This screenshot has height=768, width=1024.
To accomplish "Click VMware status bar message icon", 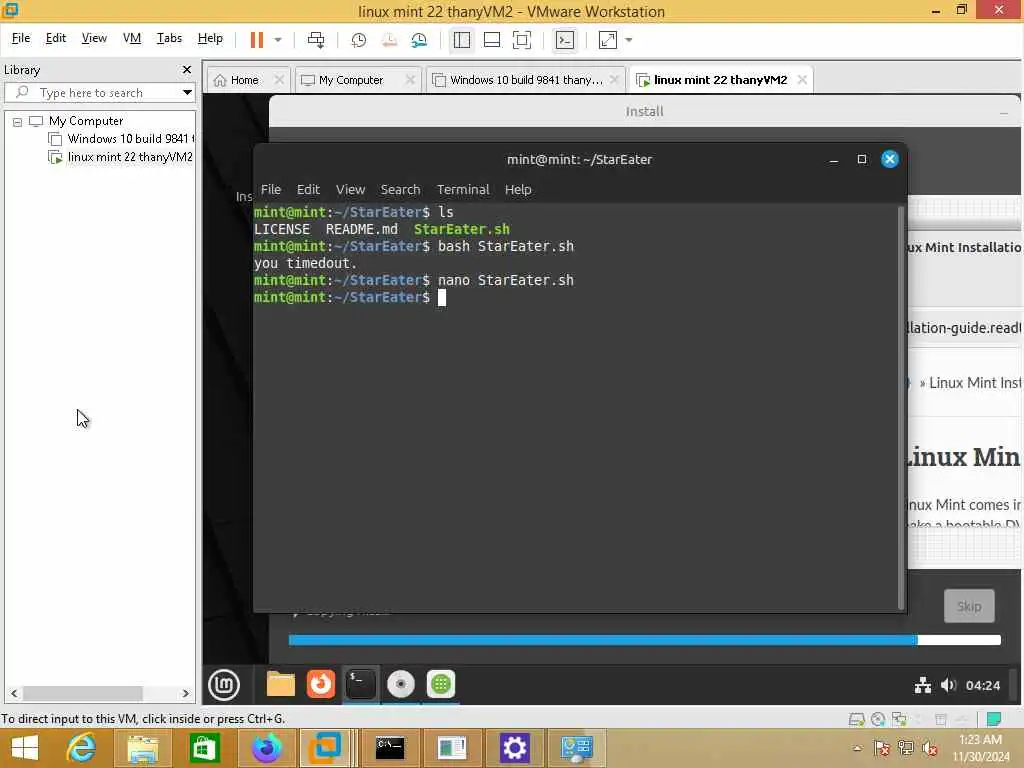I will coord(994,719).
